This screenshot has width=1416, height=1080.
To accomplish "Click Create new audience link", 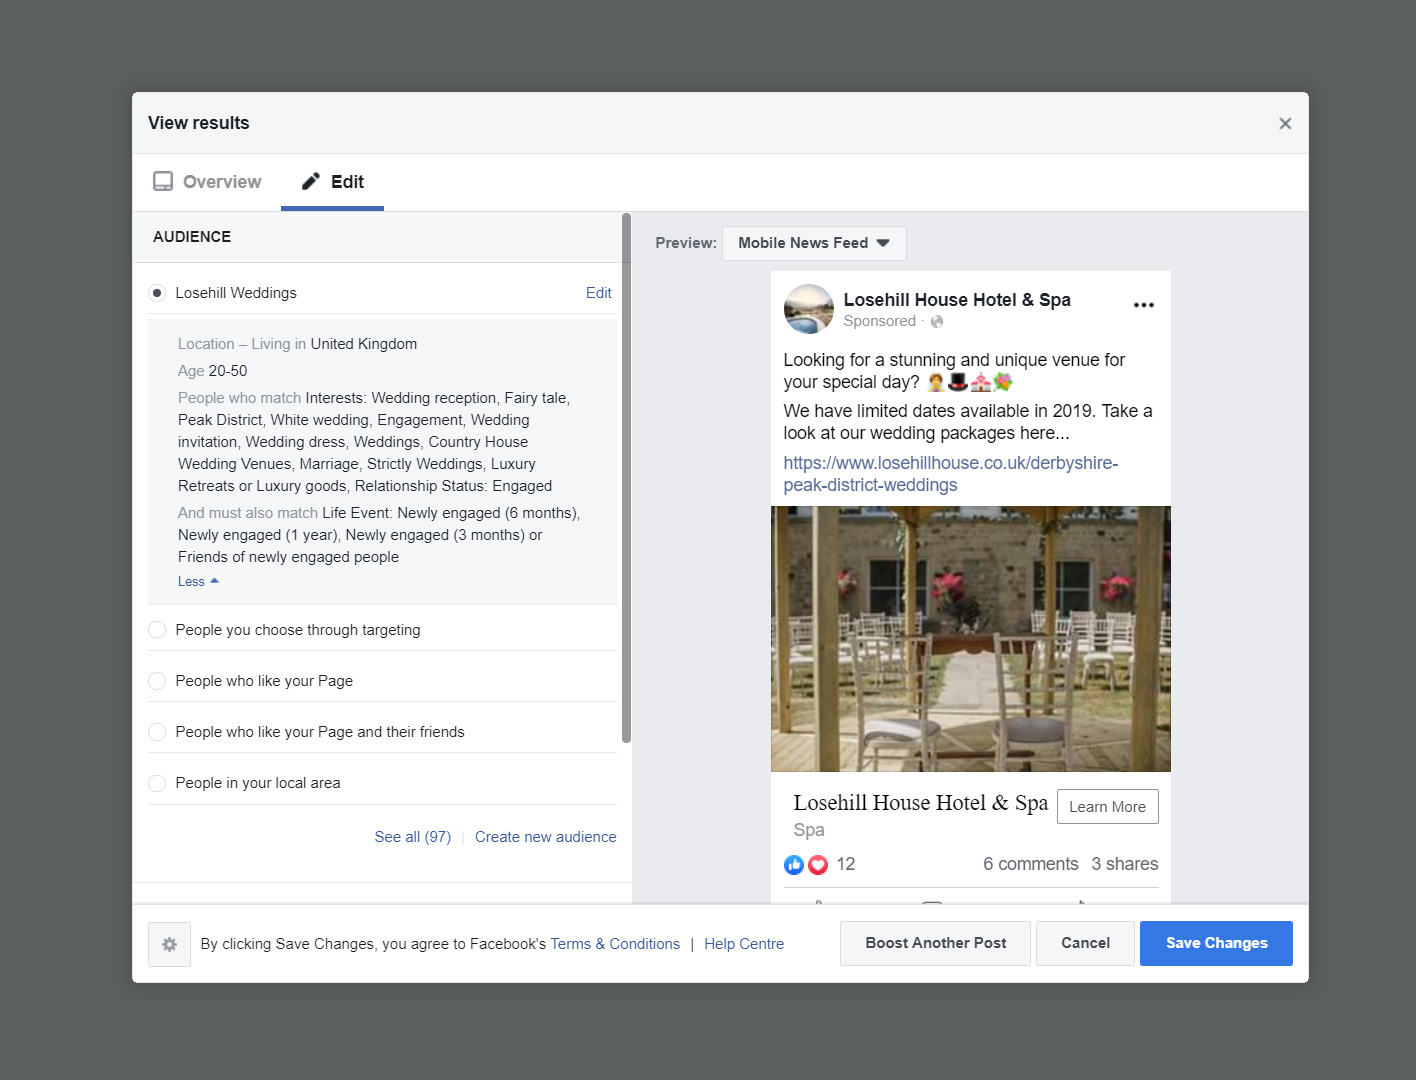I will tap(545, 837).
